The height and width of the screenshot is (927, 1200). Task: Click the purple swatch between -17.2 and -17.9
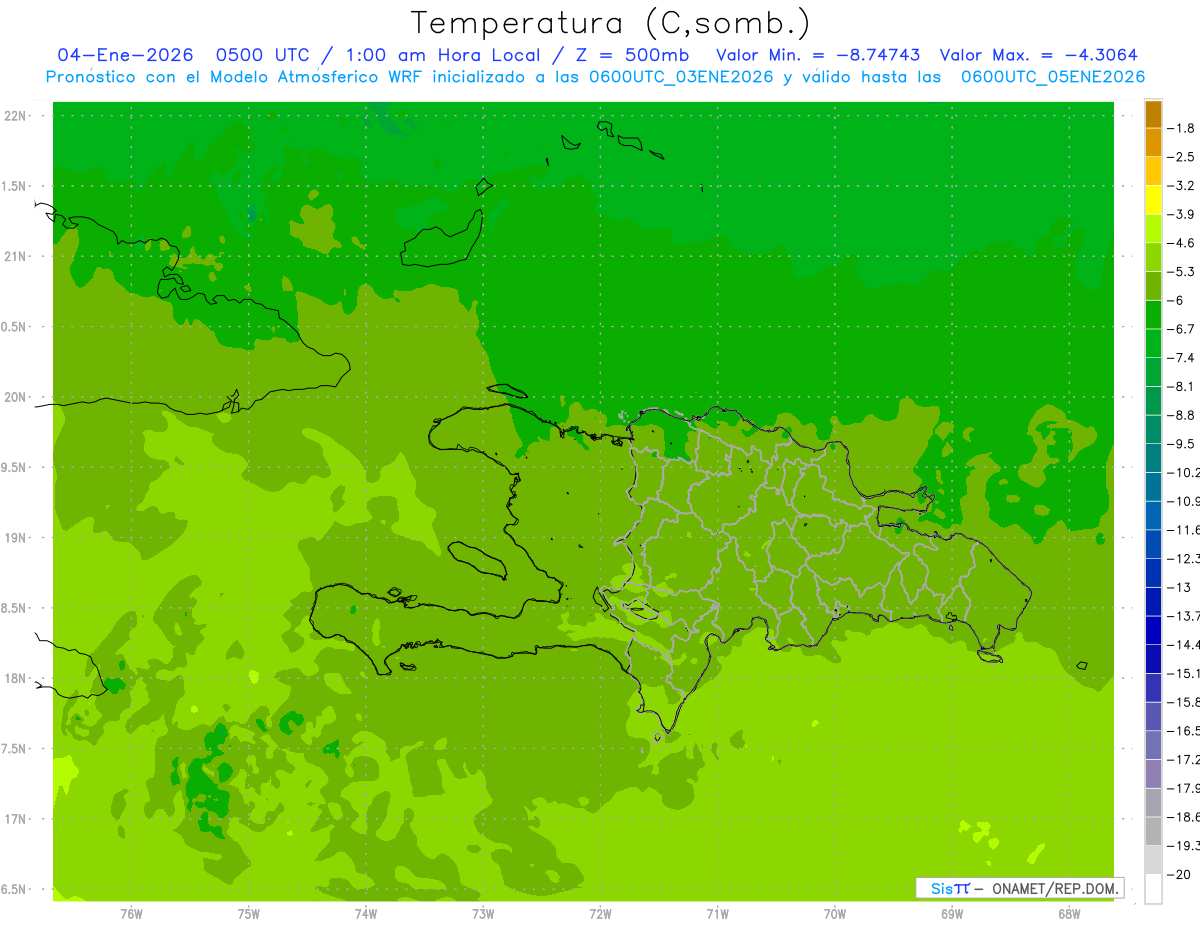pos(1153,774)
